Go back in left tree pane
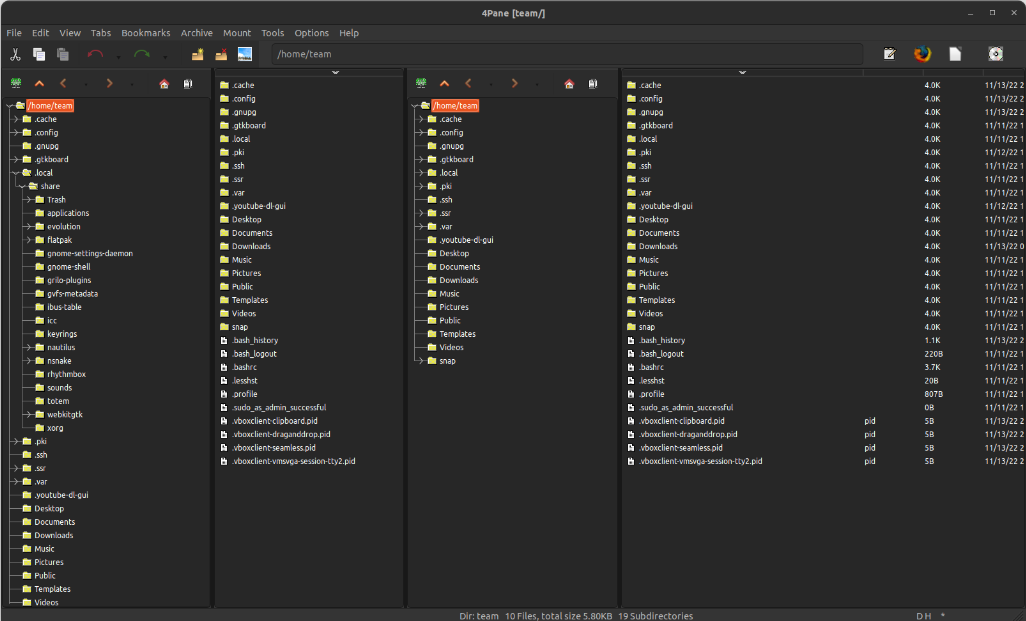Screen dimensions: 1026x621 63,83
